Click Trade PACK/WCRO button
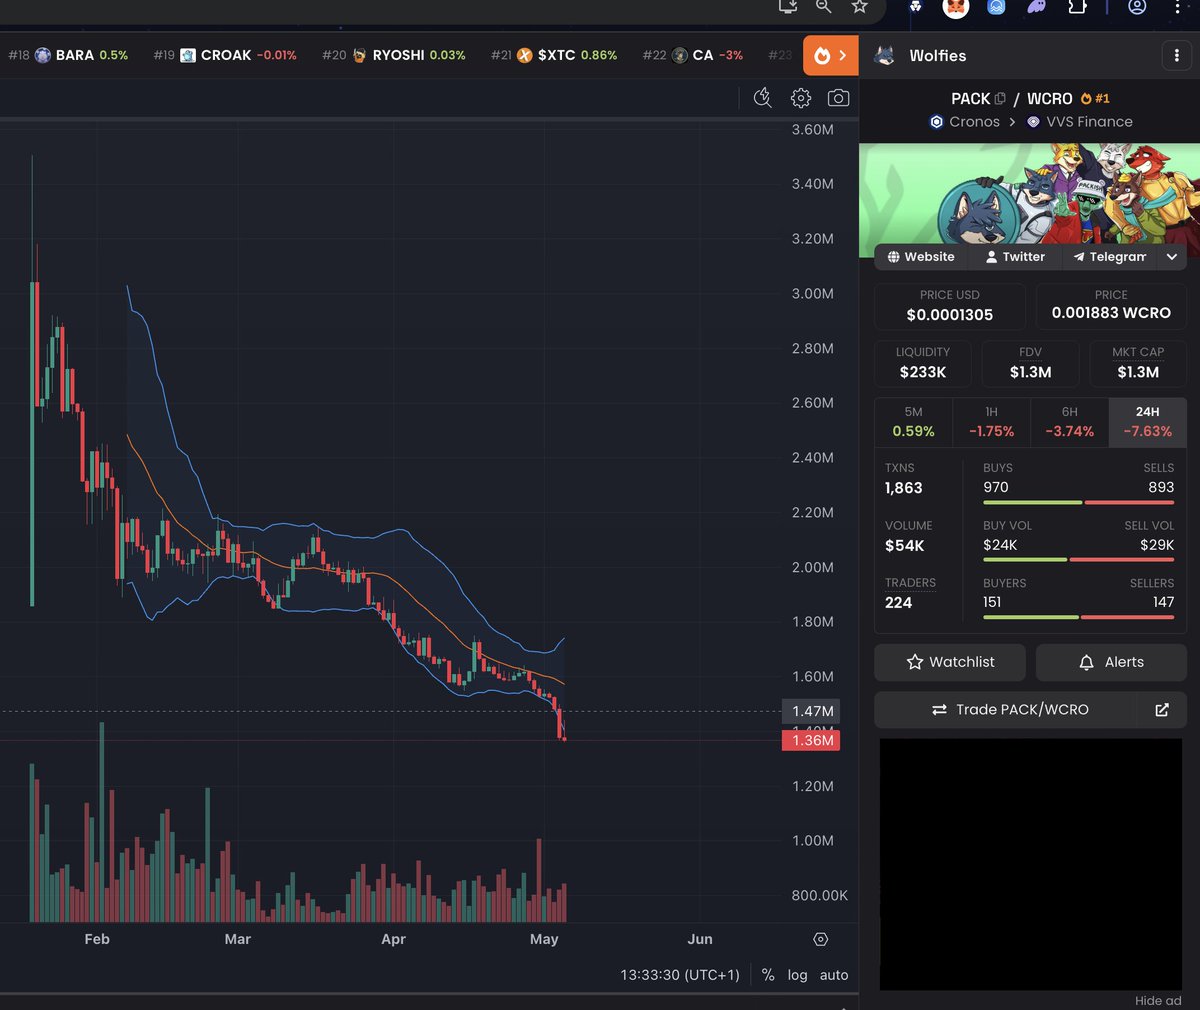The image size is (1200, 1010). point(1008,710)
